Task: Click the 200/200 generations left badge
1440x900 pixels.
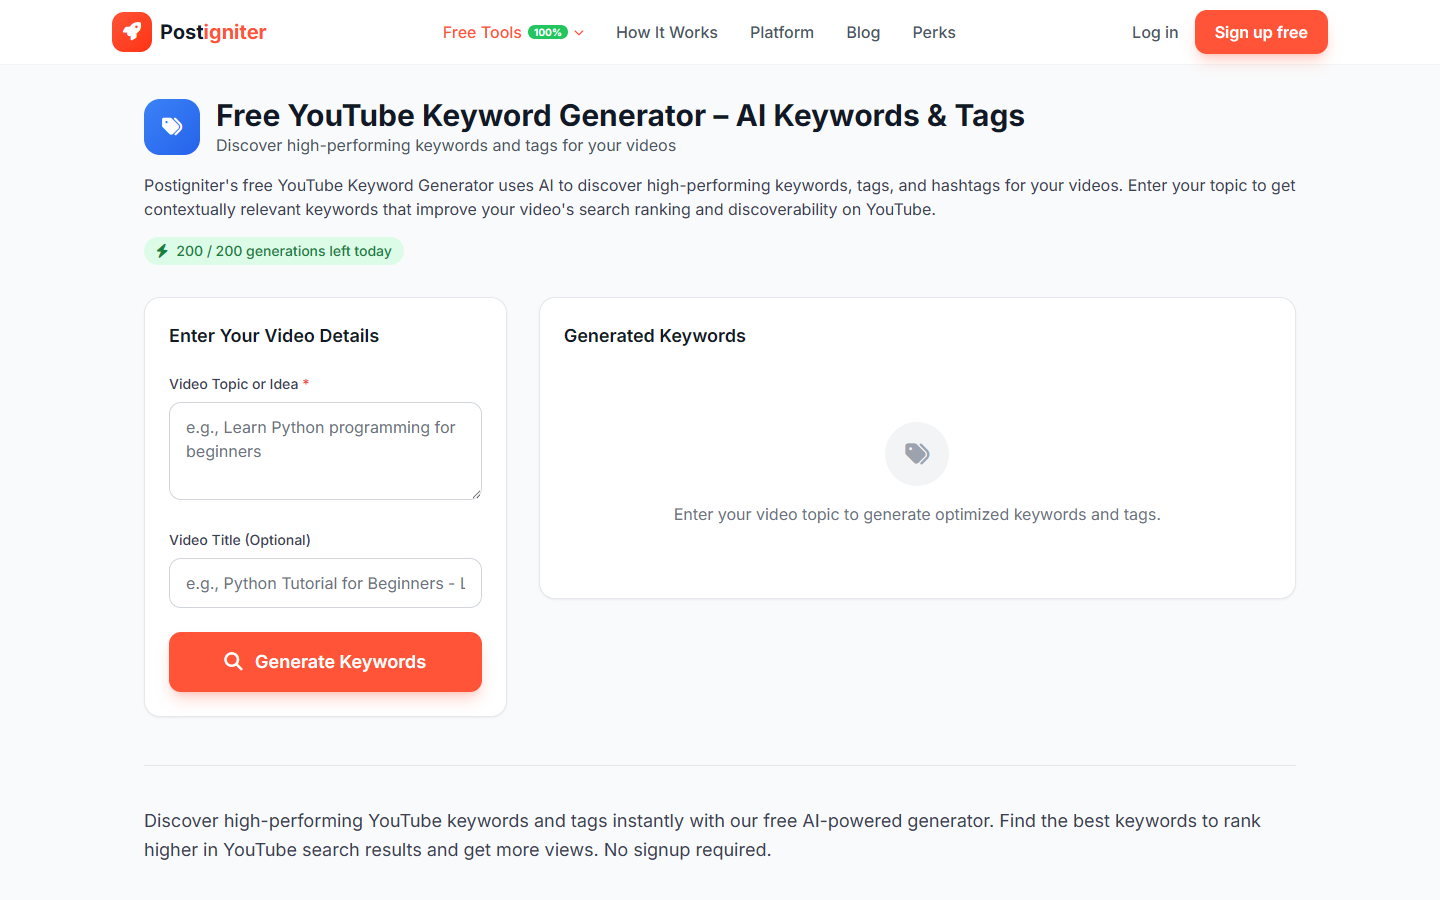Action: 273,251
